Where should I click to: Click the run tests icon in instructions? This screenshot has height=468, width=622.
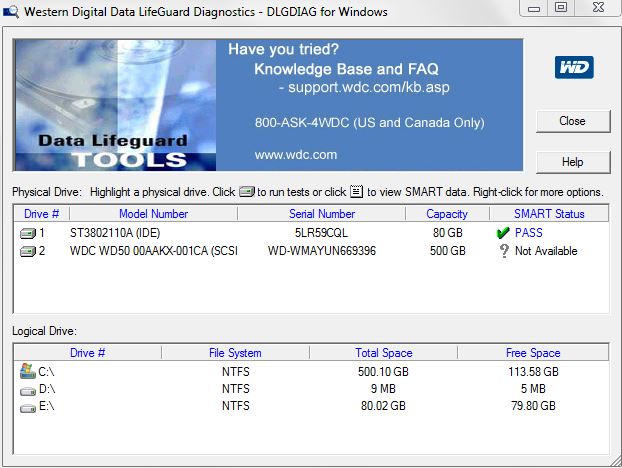point(247,192)
